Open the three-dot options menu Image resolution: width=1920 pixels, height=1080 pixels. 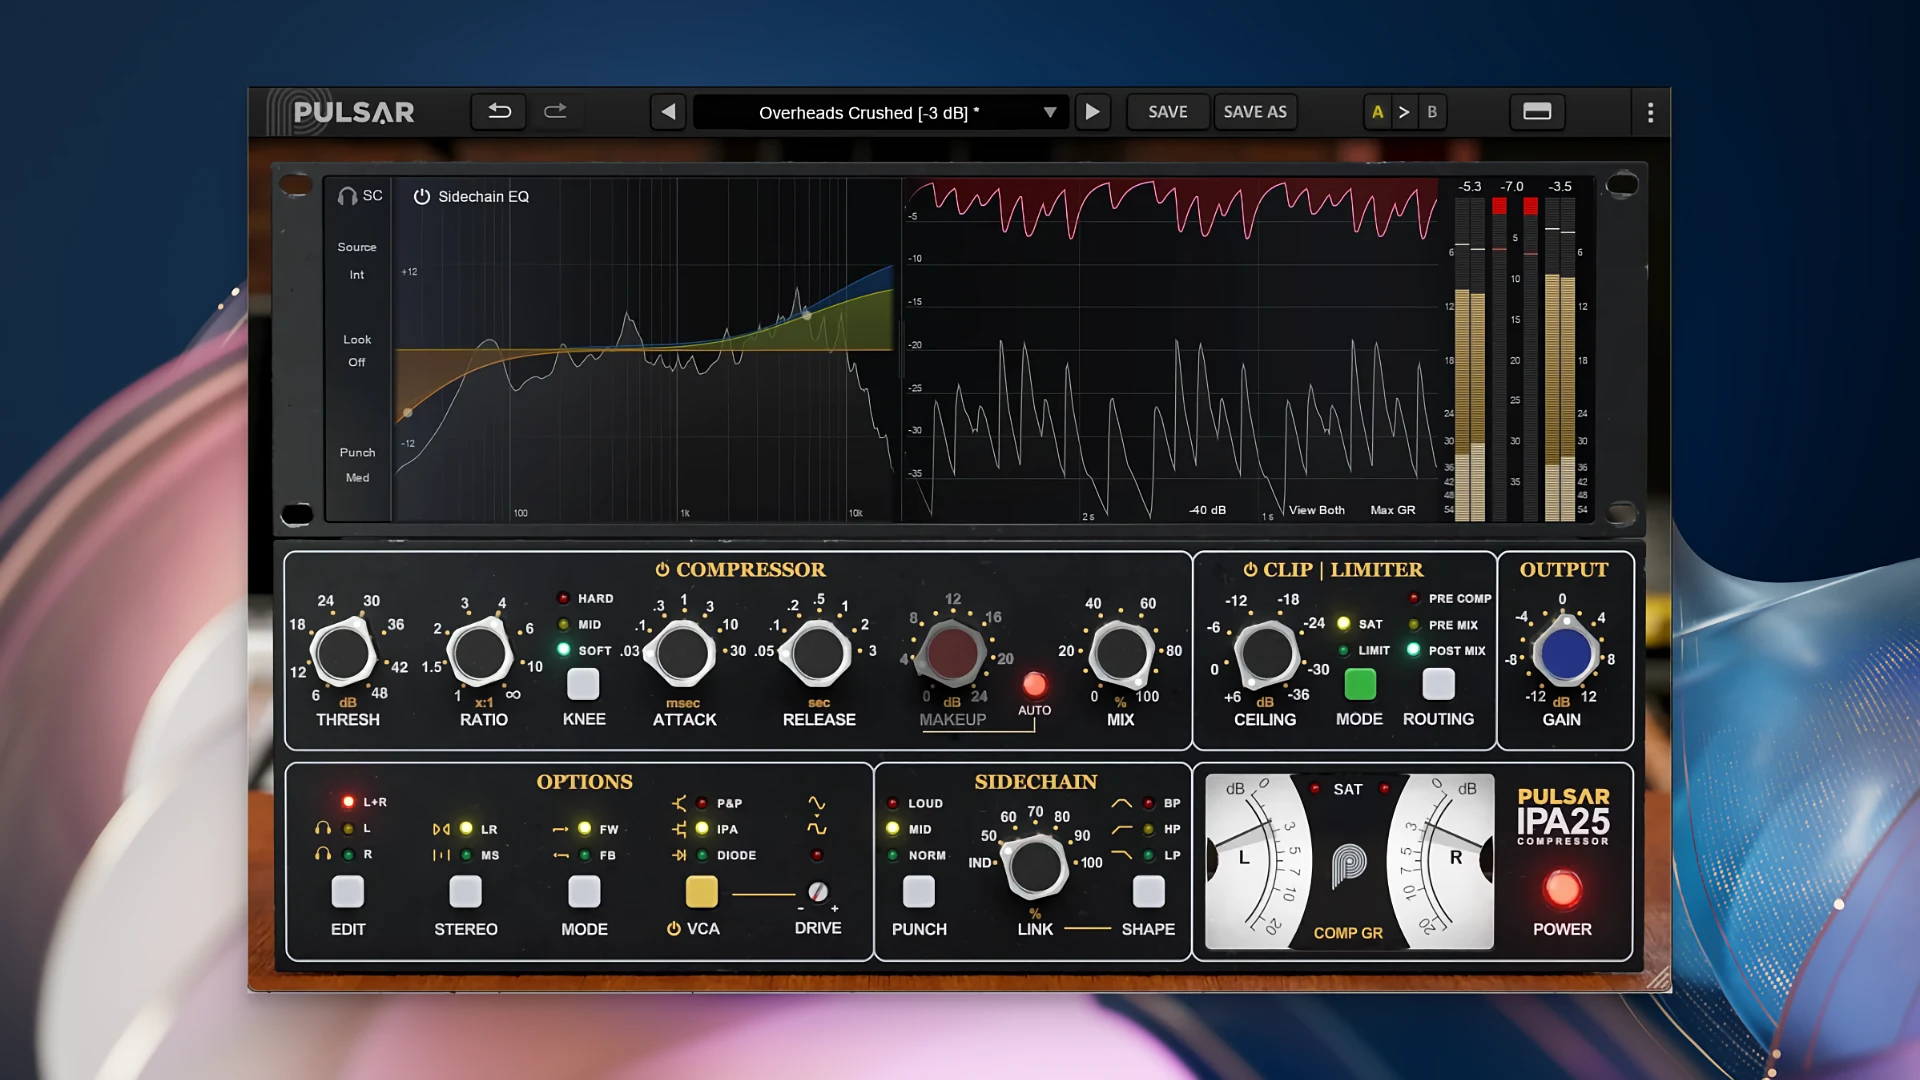pos(1649,112)
